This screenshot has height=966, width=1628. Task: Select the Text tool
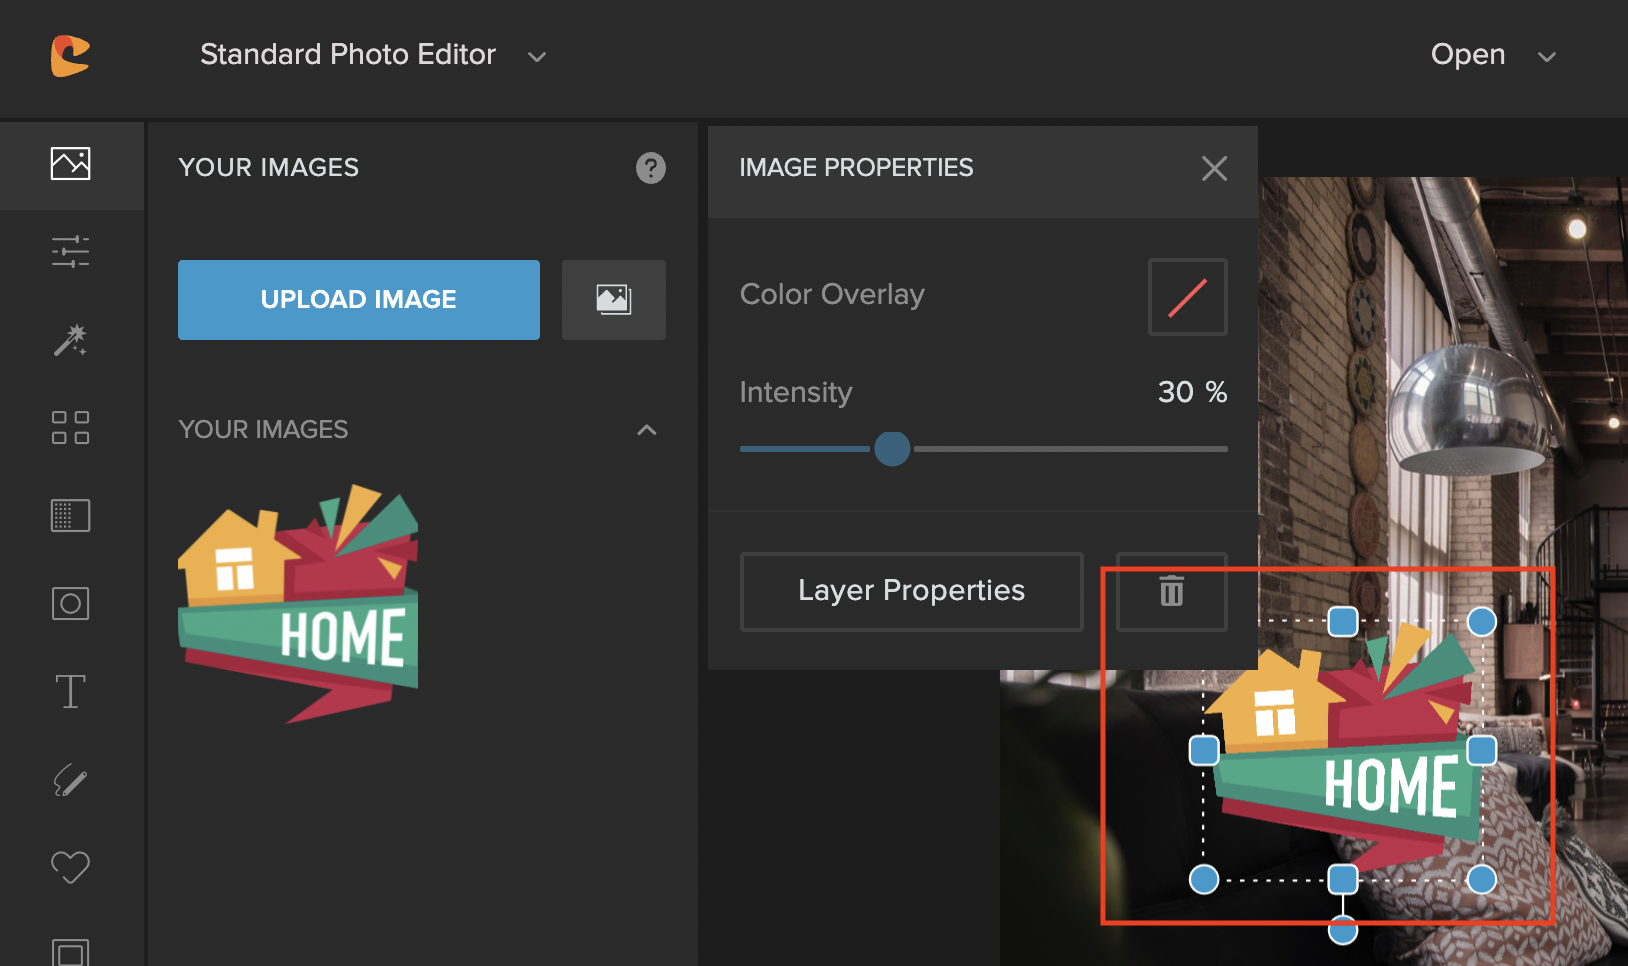point(70,692)
